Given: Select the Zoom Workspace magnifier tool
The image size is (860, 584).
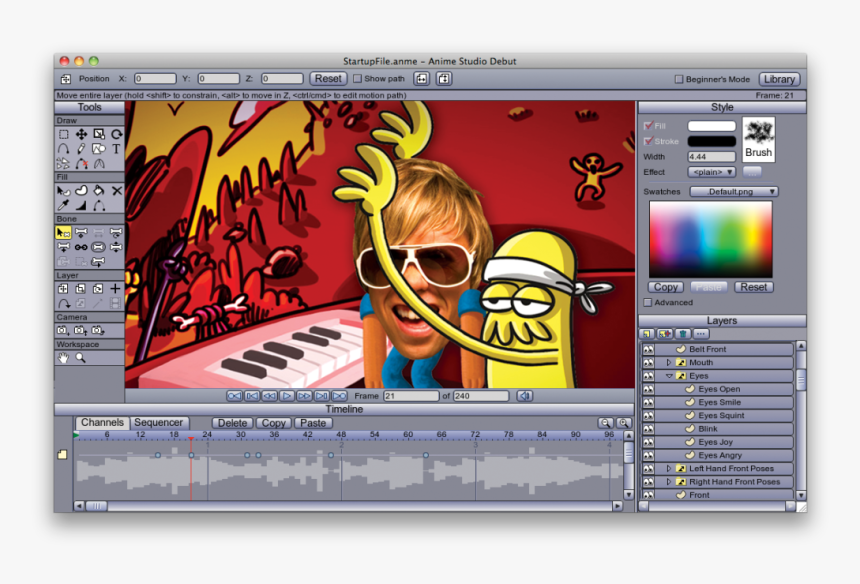Looking at the screenshot, I should pos(81,358).
